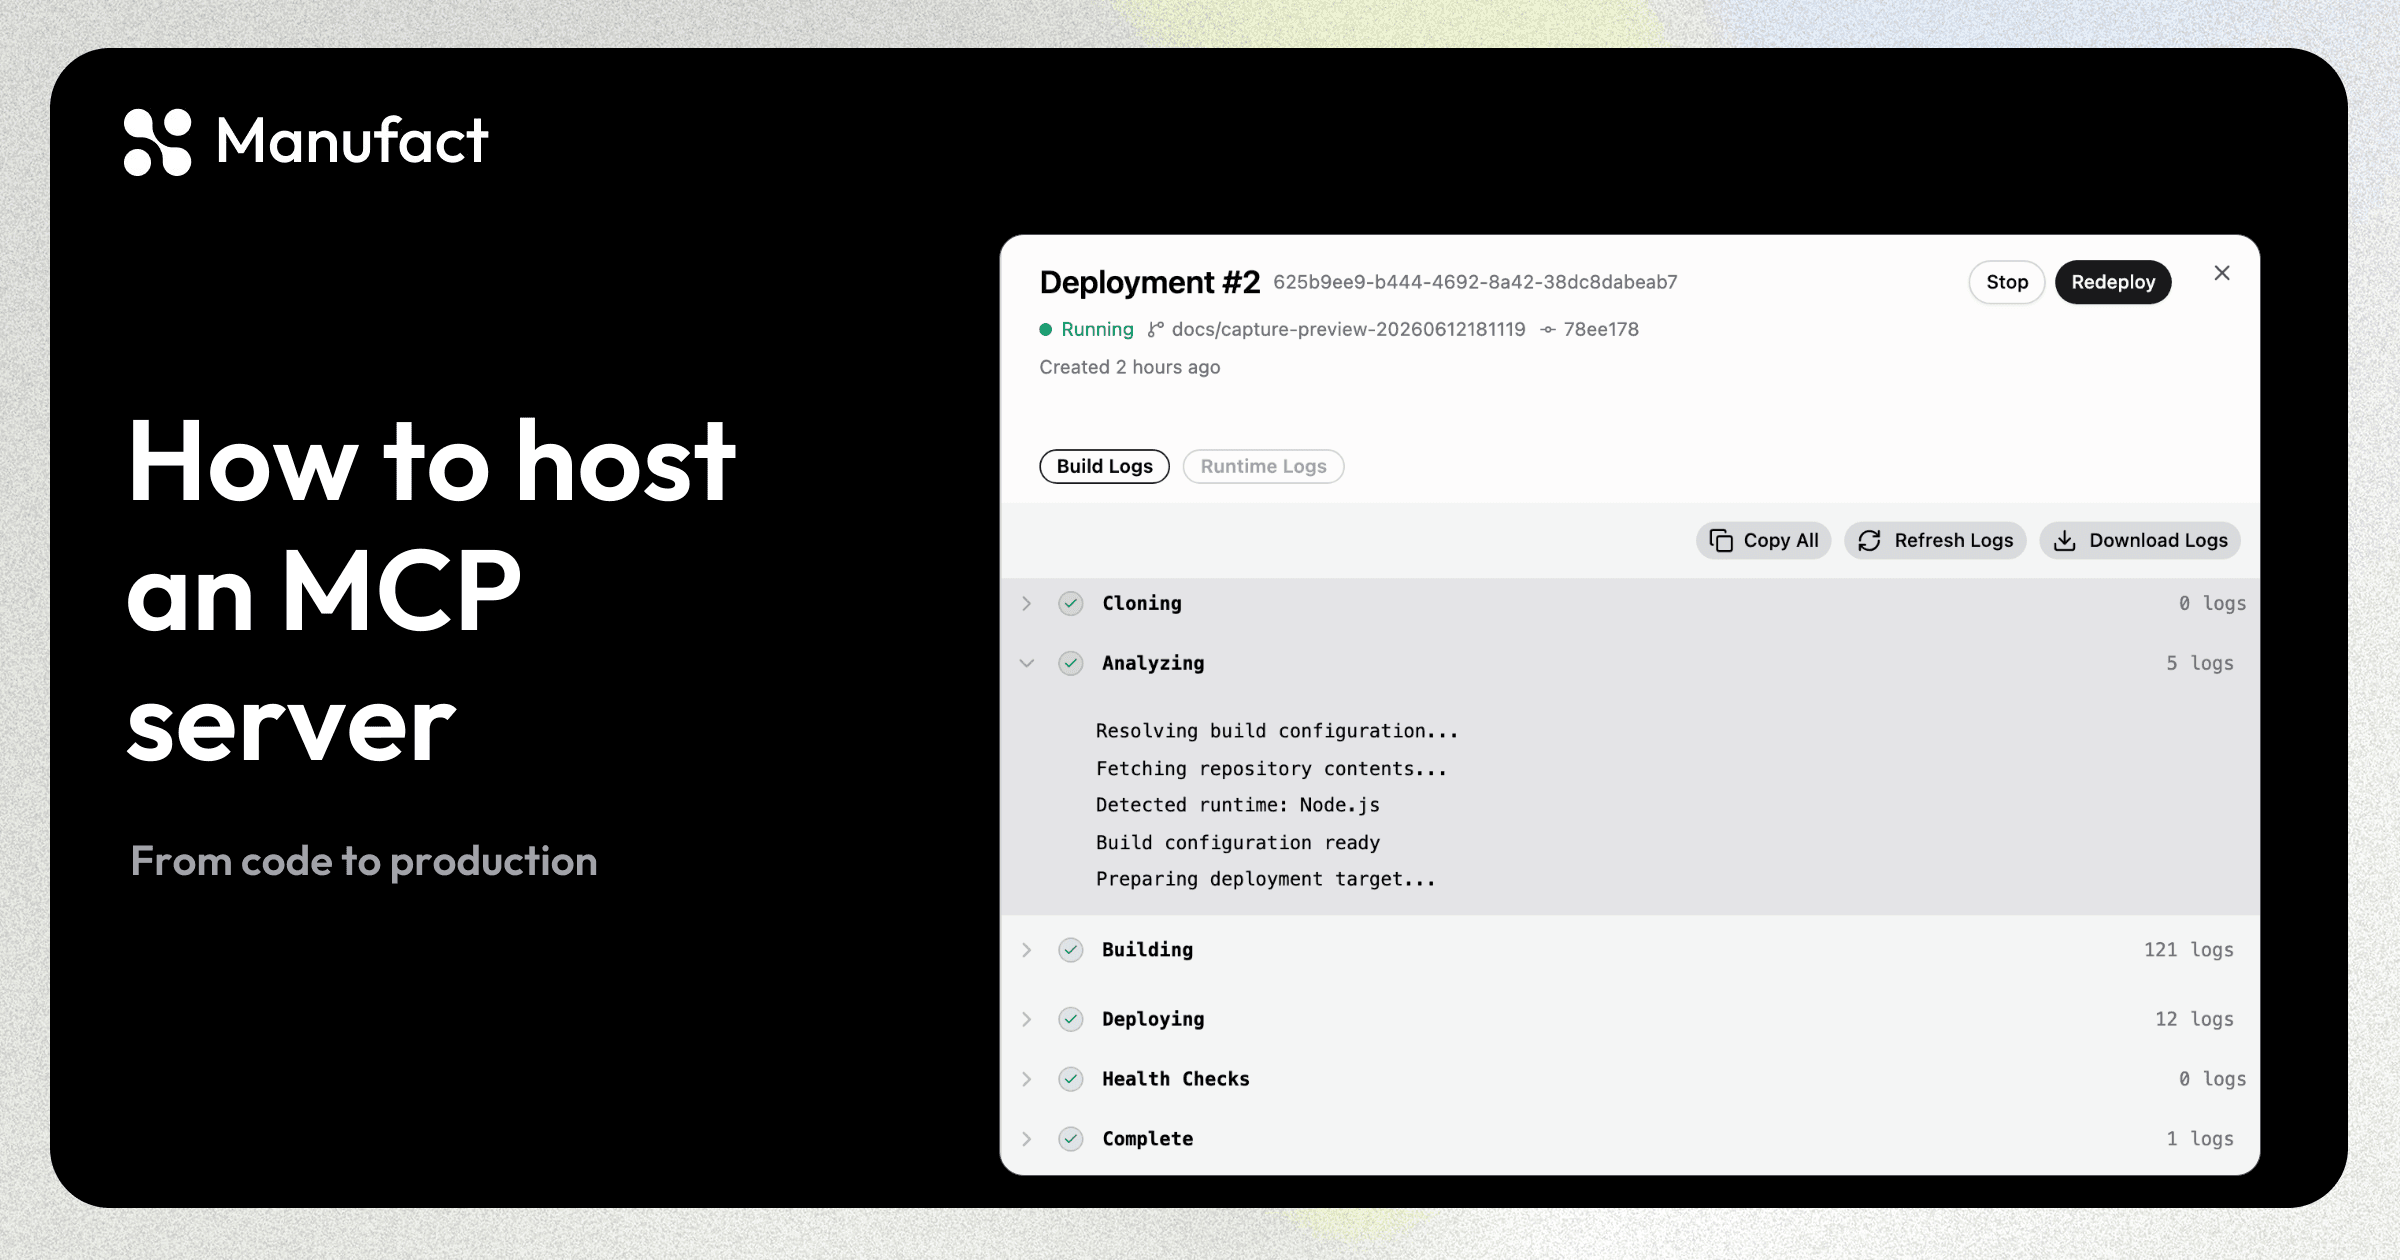Viewport: 2400px width, 1260px height.
Task: Click the 'Preparing deployment target...' log line
Action: point(1266,879)
